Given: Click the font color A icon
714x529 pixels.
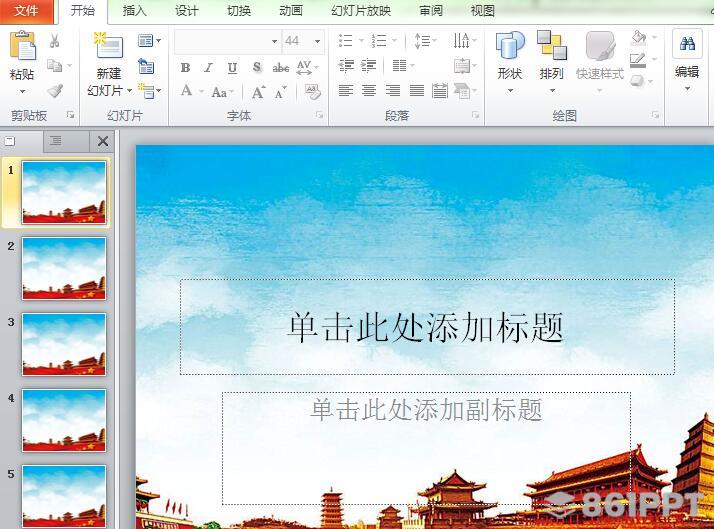Looking at the screenshot, I should 186,91.
